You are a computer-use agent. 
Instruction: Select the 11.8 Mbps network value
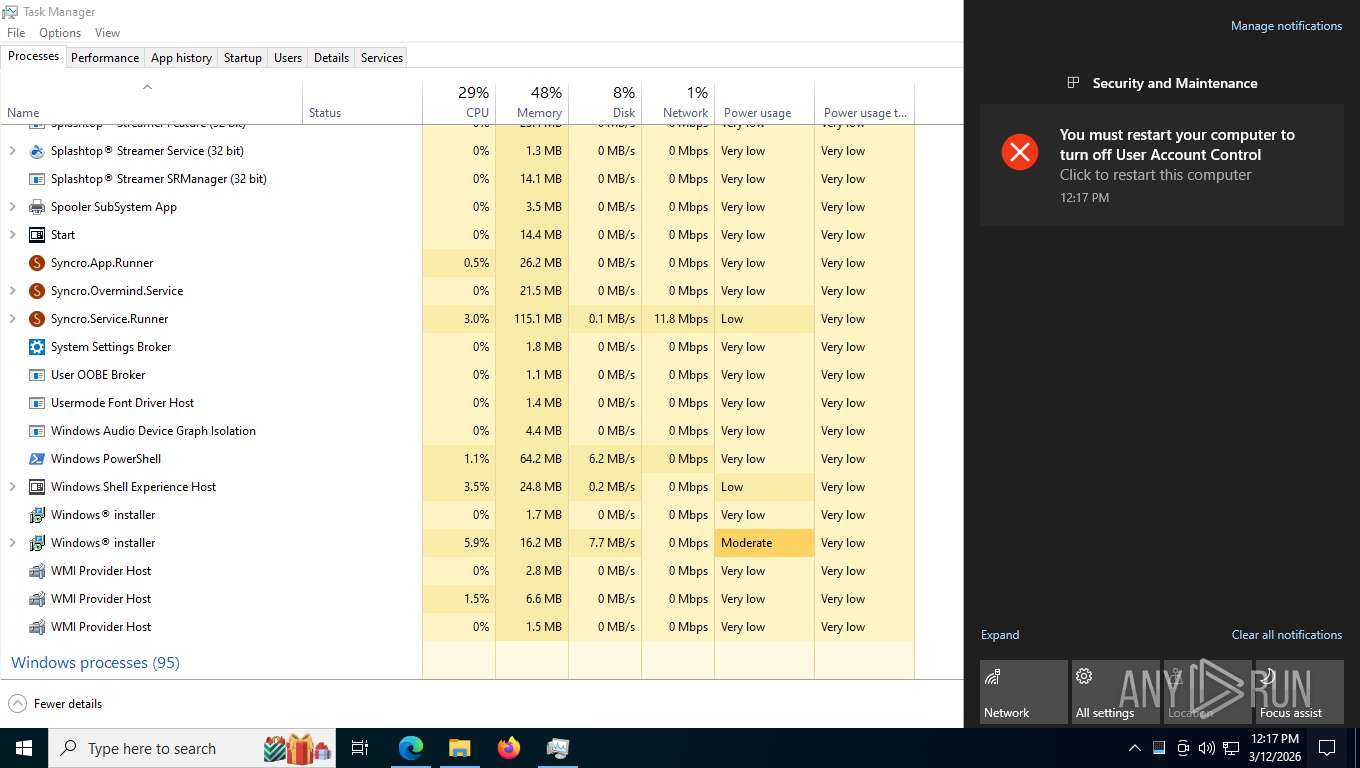tap(678, 319)
